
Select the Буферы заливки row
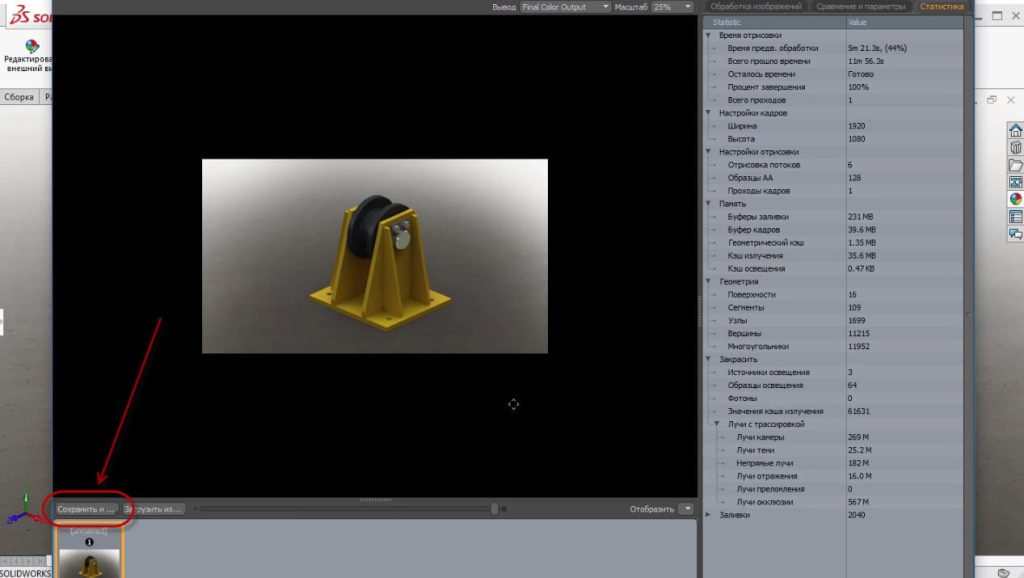point(833,217)
